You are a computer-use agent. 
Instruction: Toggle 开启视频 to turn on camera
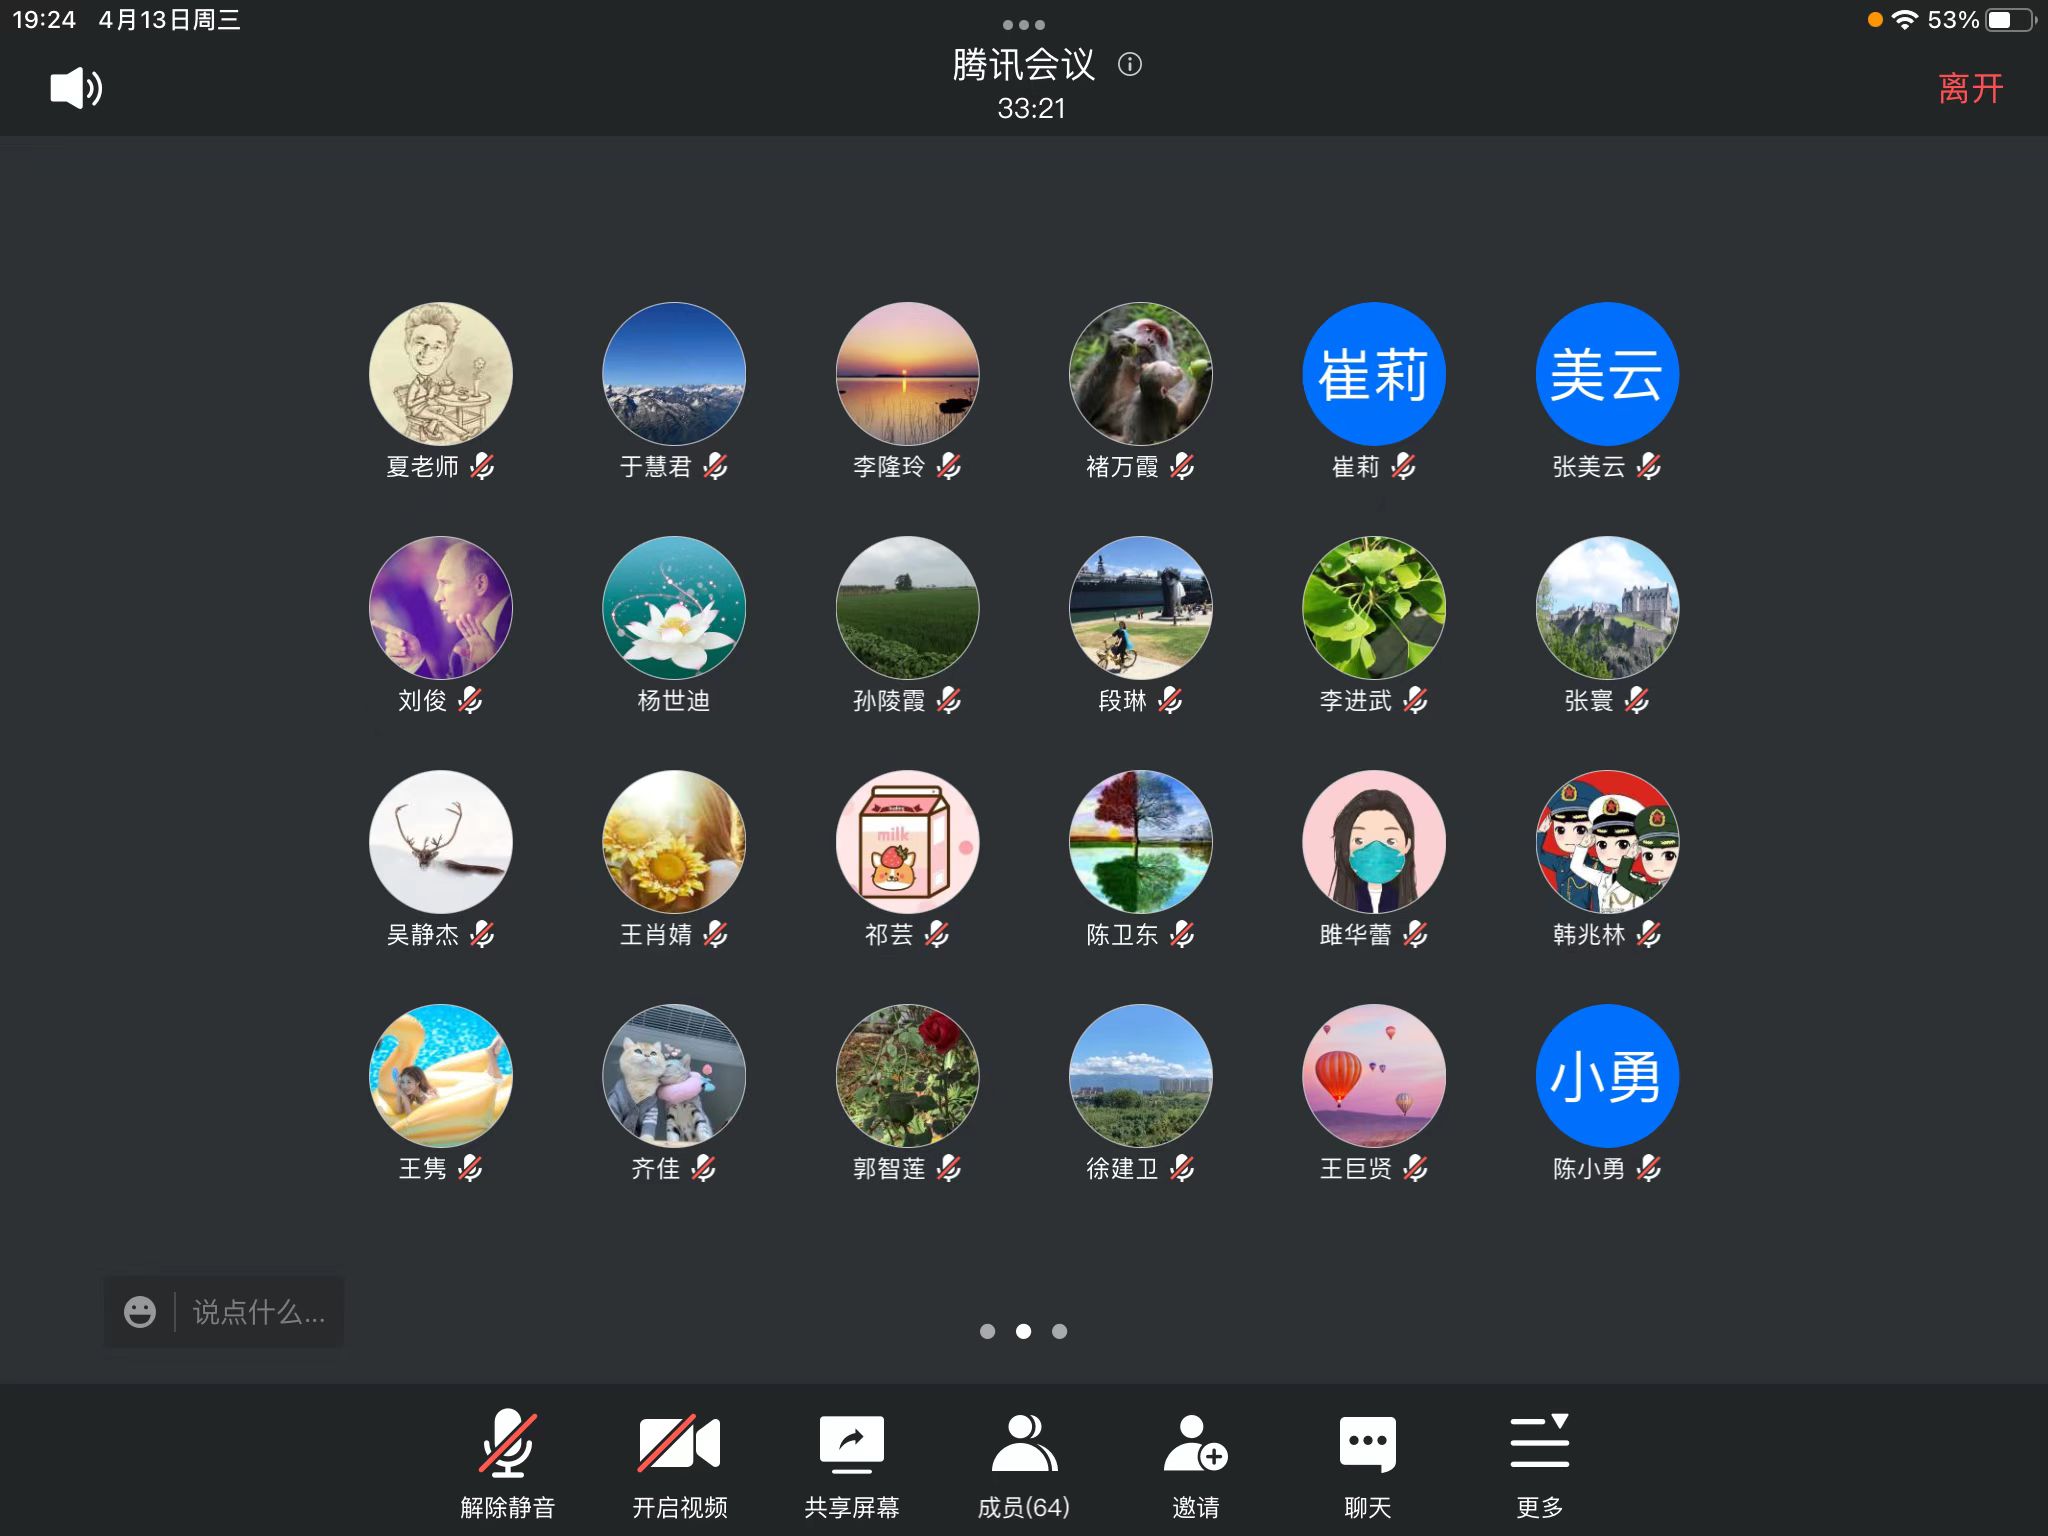679,1444
